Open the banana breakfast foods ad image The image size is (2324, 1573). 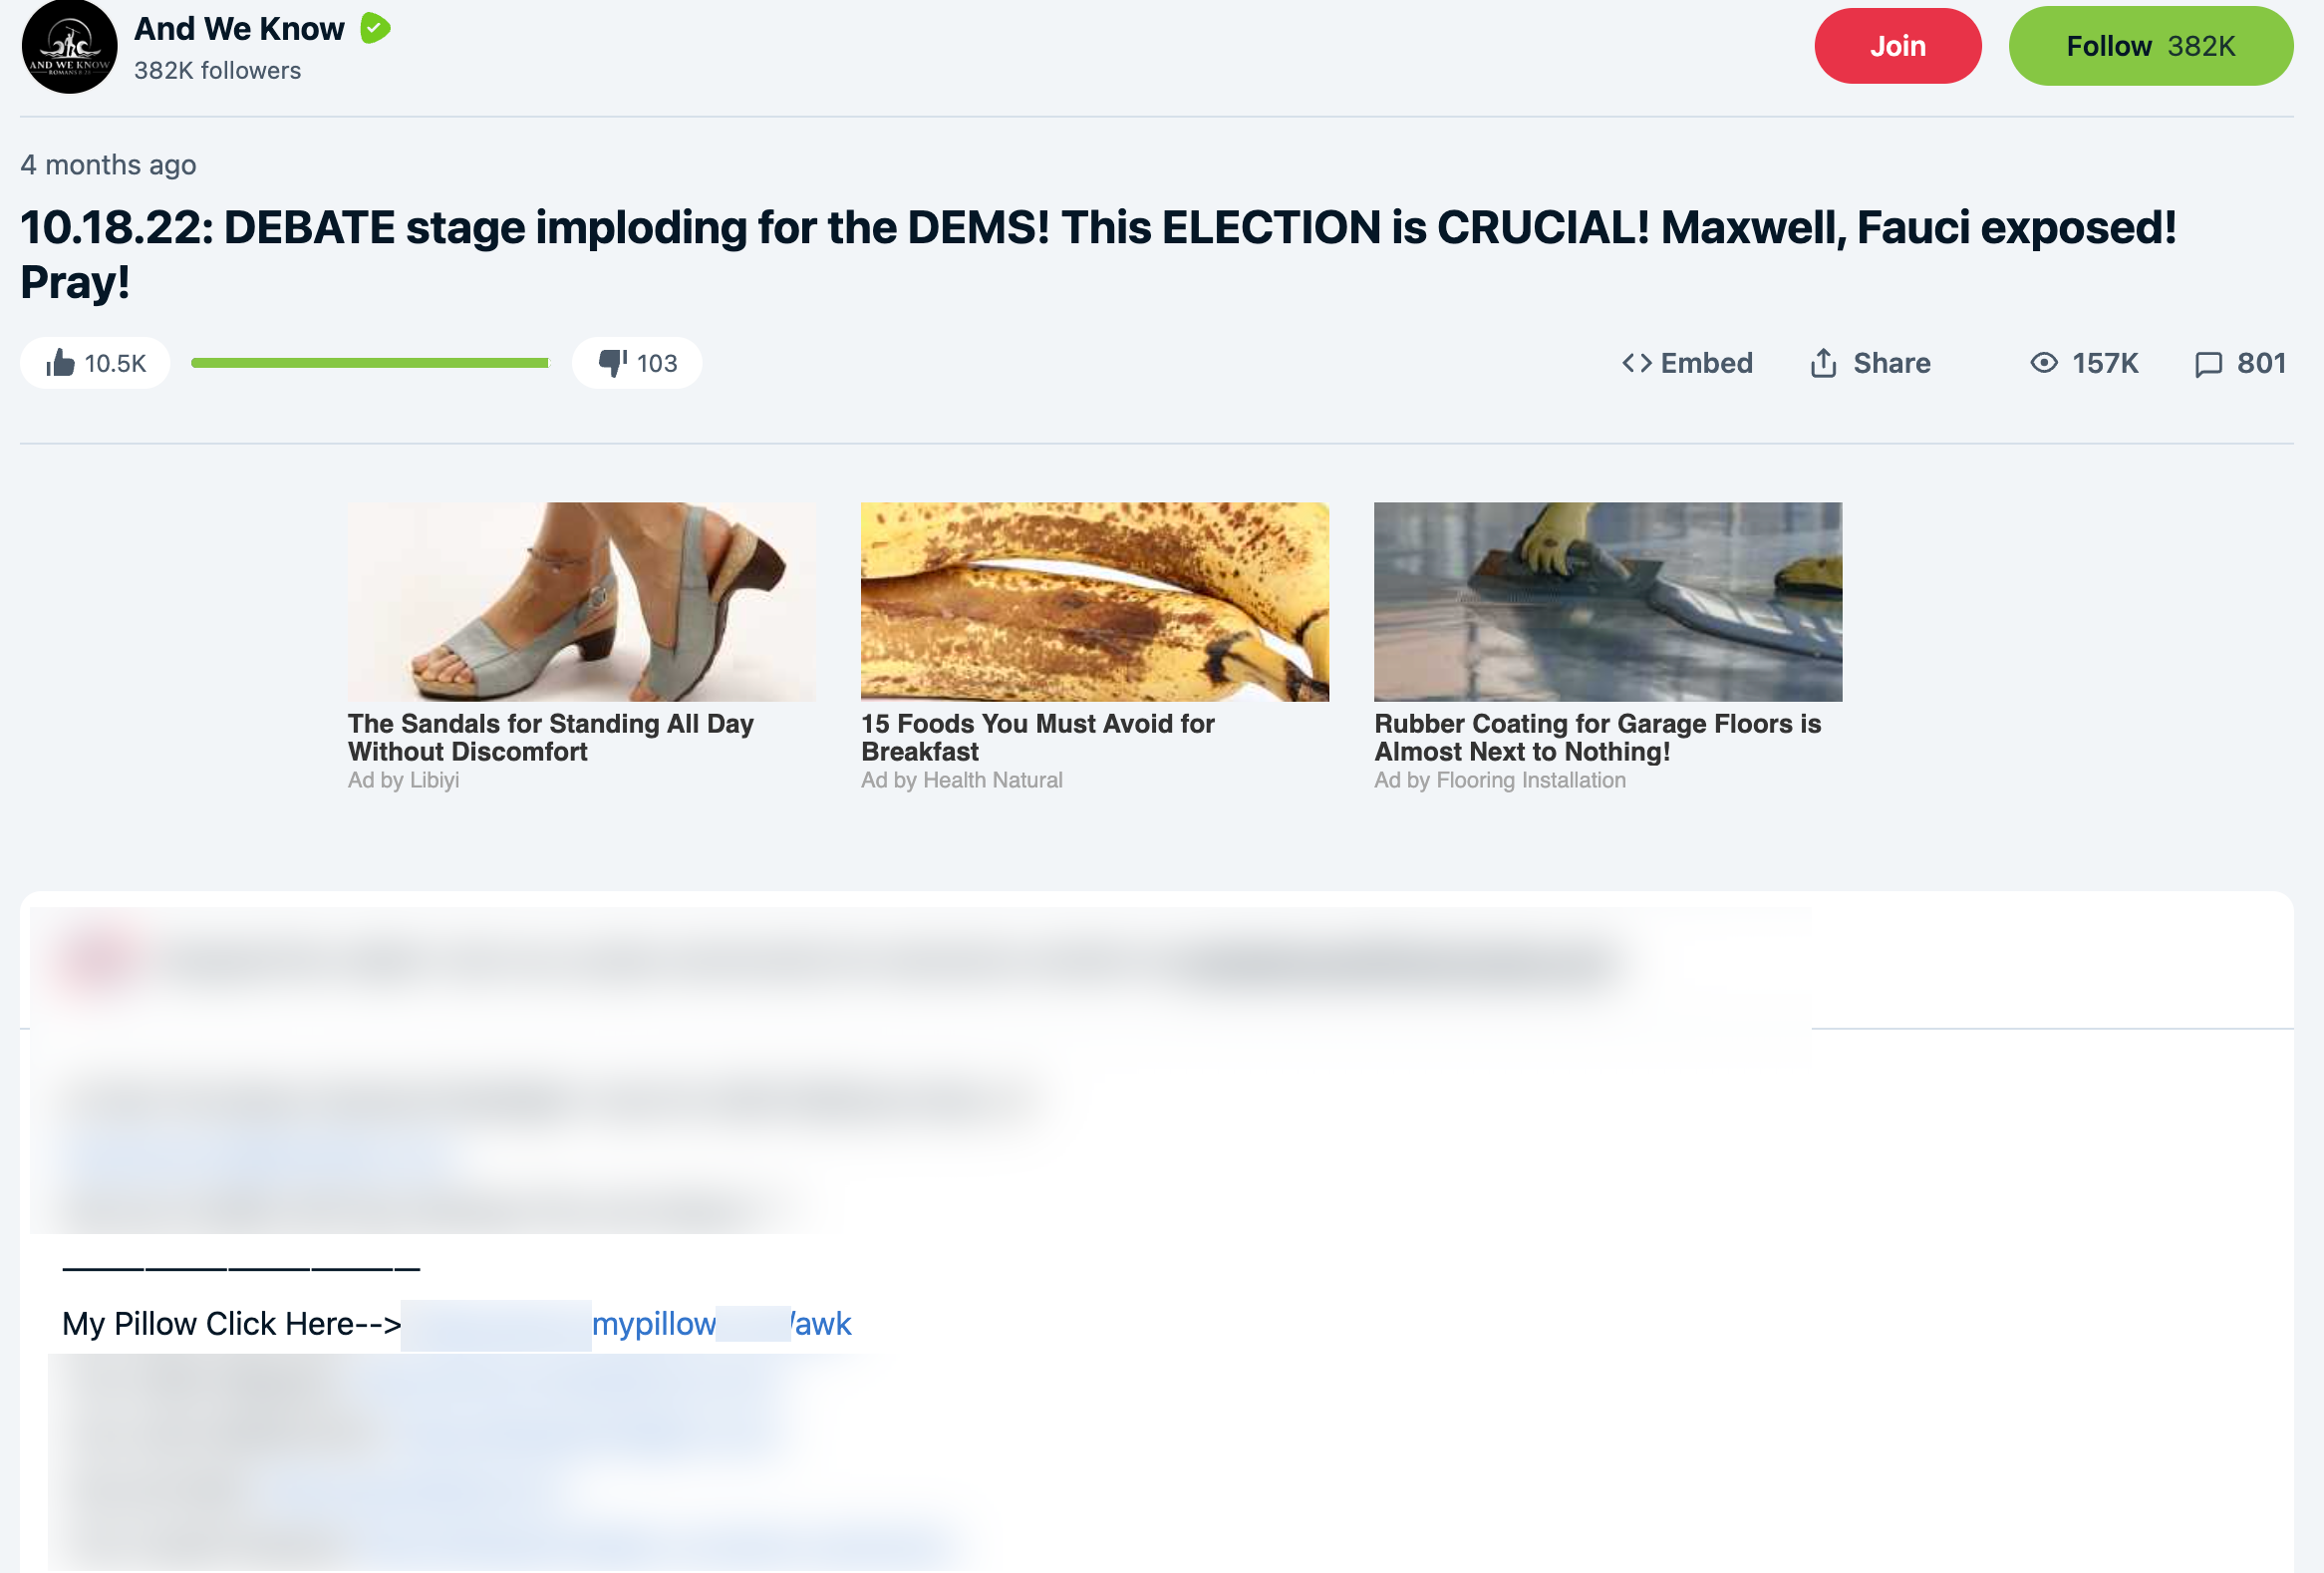pyautogui.click(x=1094, y=601)
